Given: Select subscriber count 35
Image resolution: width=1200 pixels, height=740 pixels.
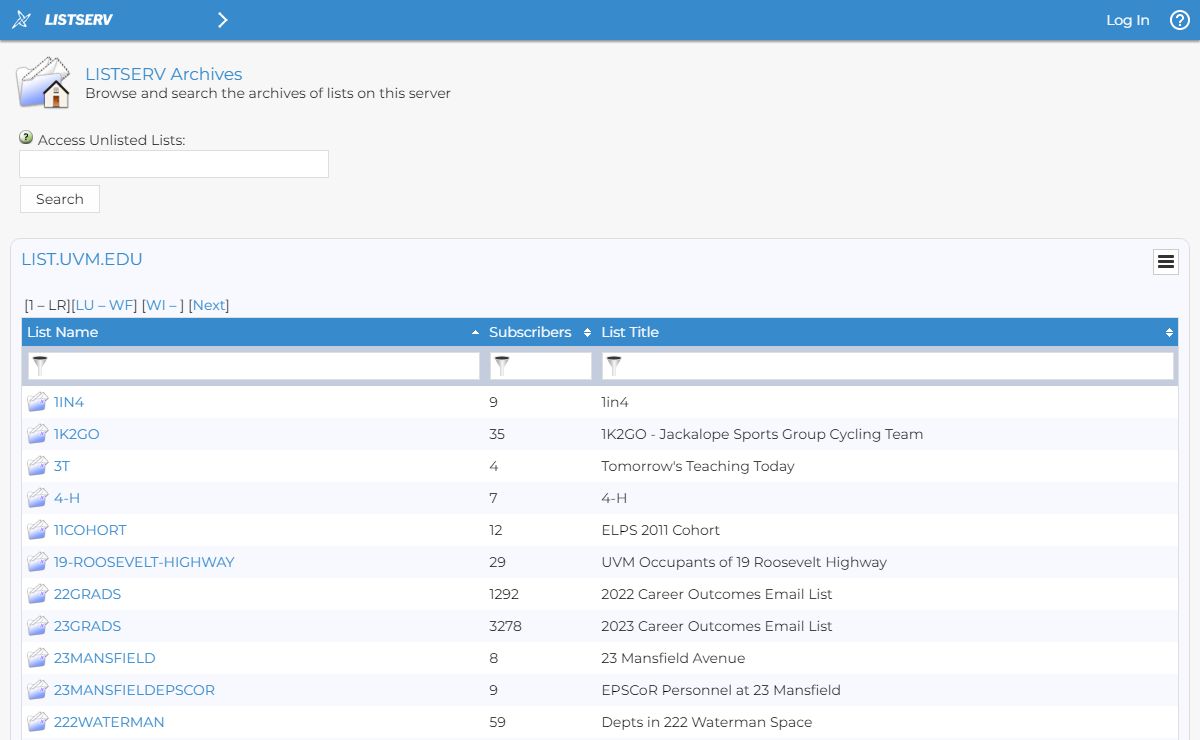Looking at the screenshot, I should [x=497, y=434].
